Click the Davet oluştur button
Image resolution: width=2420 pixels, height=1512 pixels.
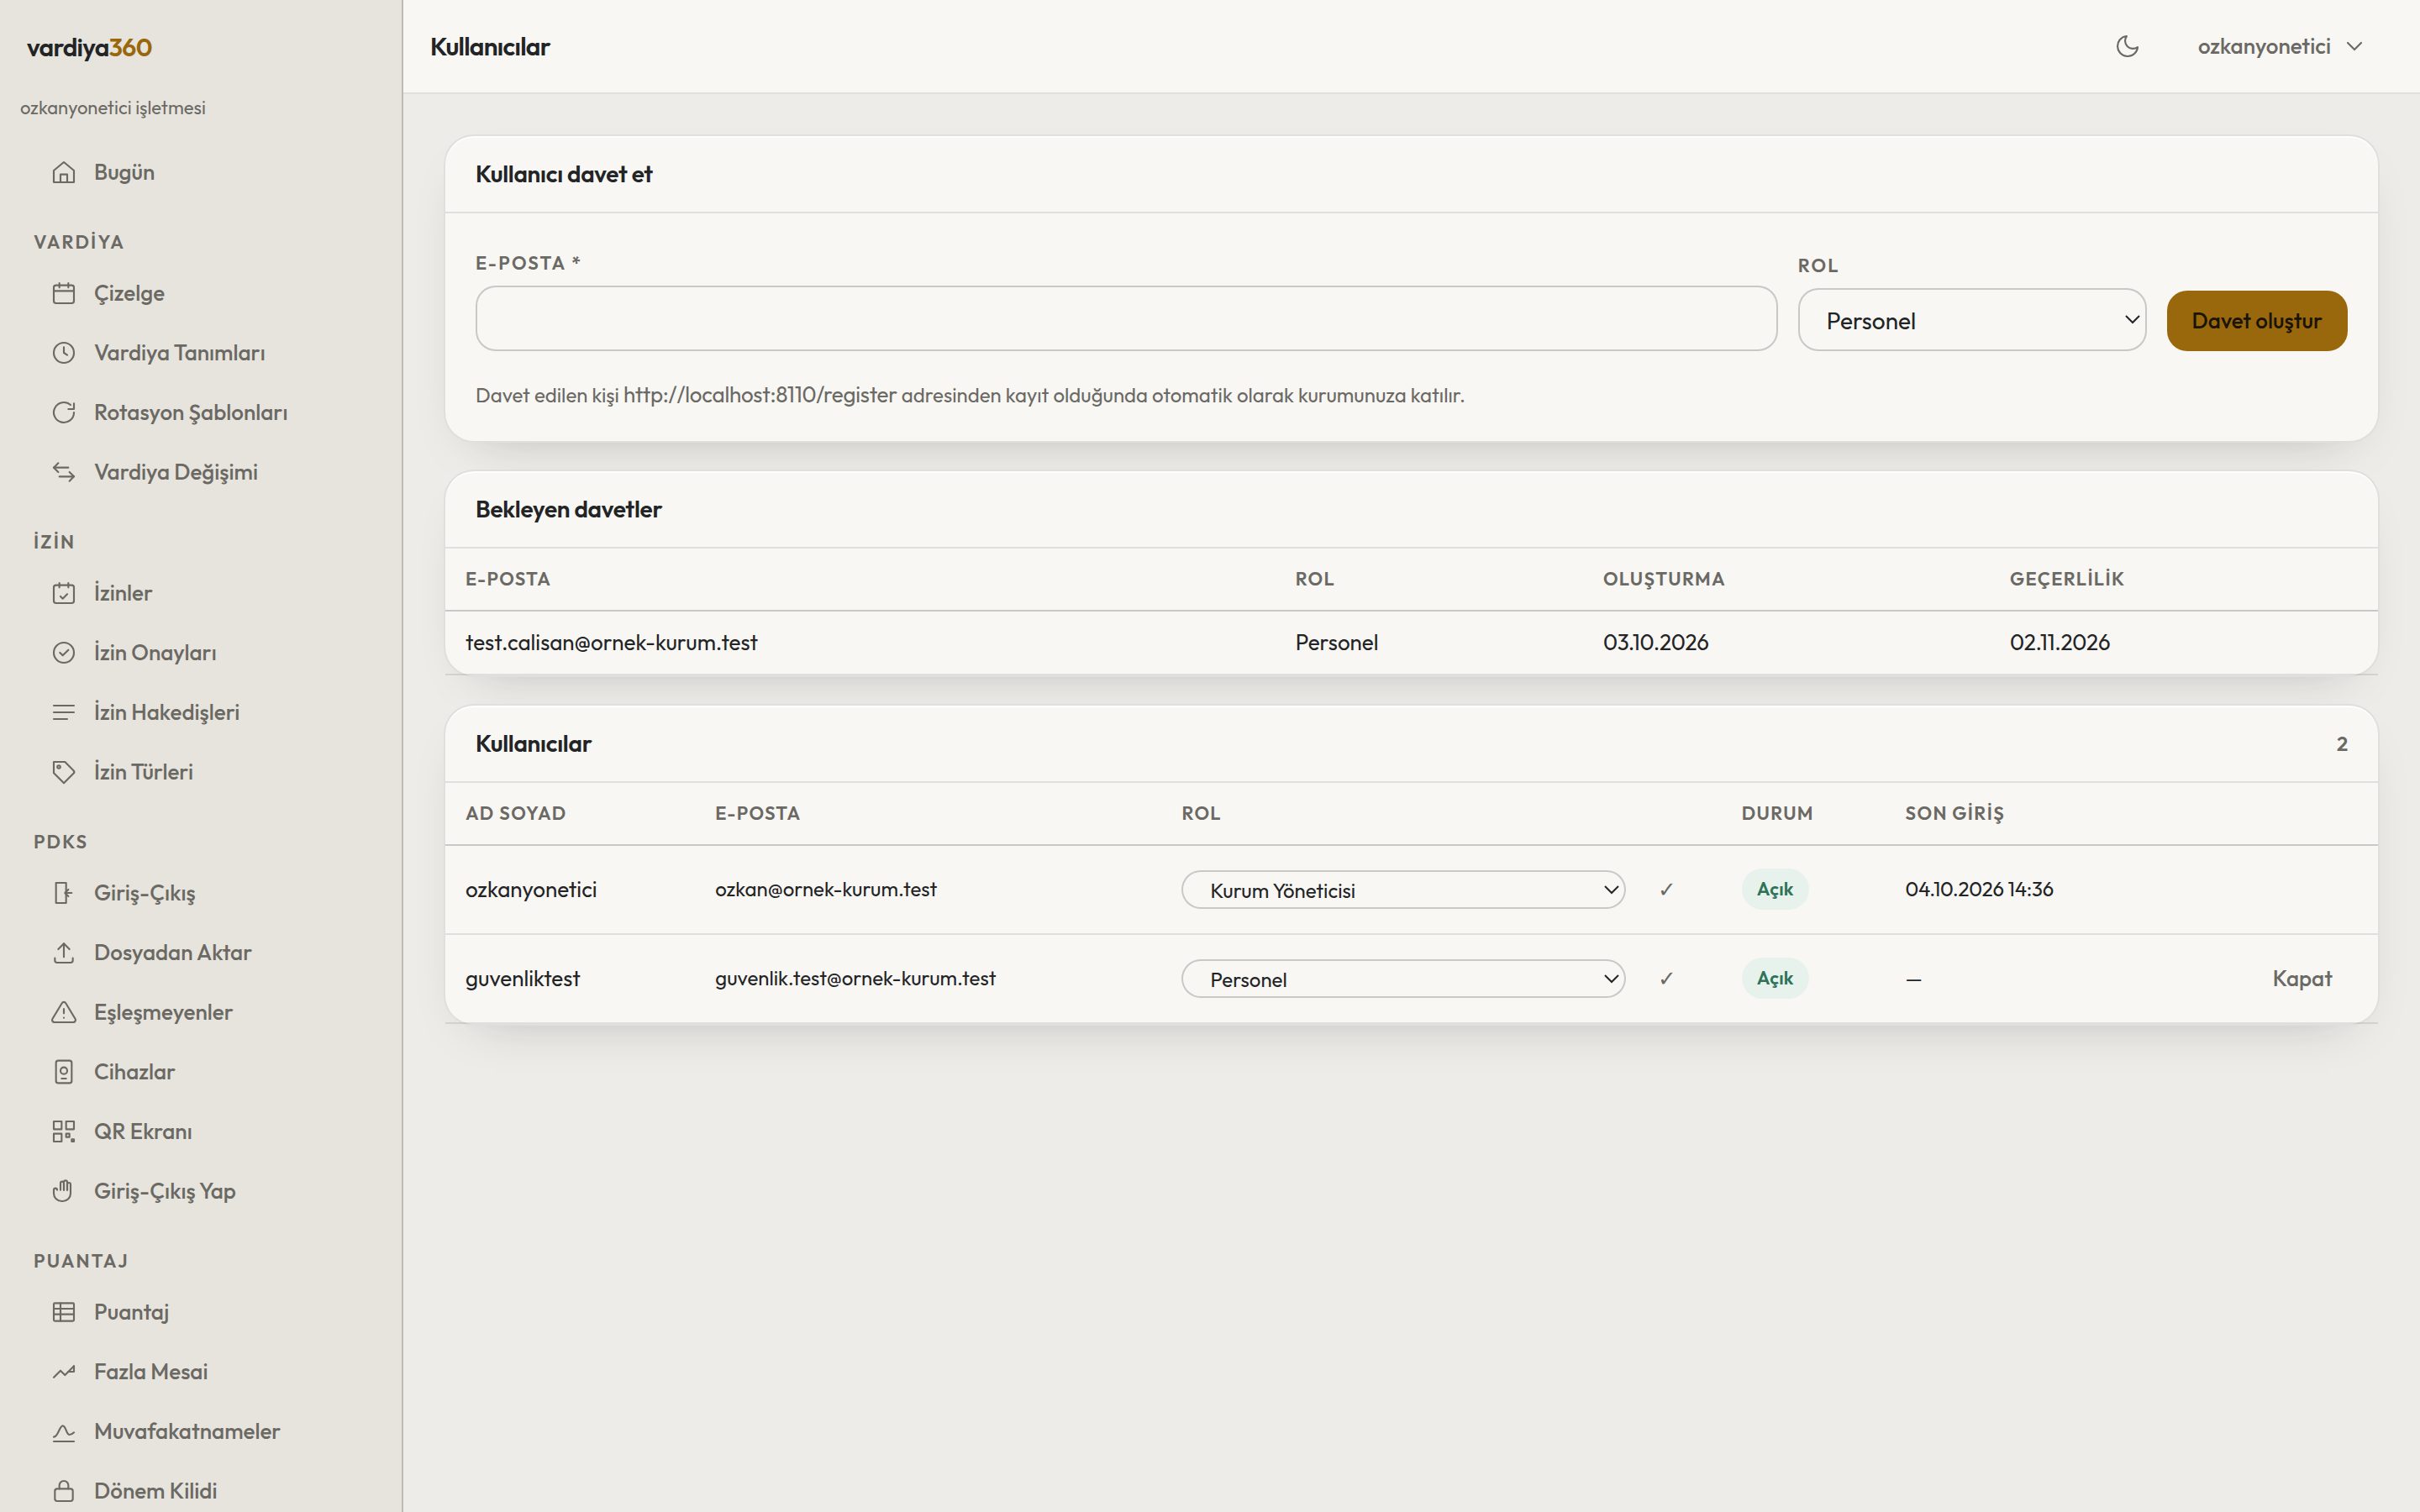click(2256, 321)
